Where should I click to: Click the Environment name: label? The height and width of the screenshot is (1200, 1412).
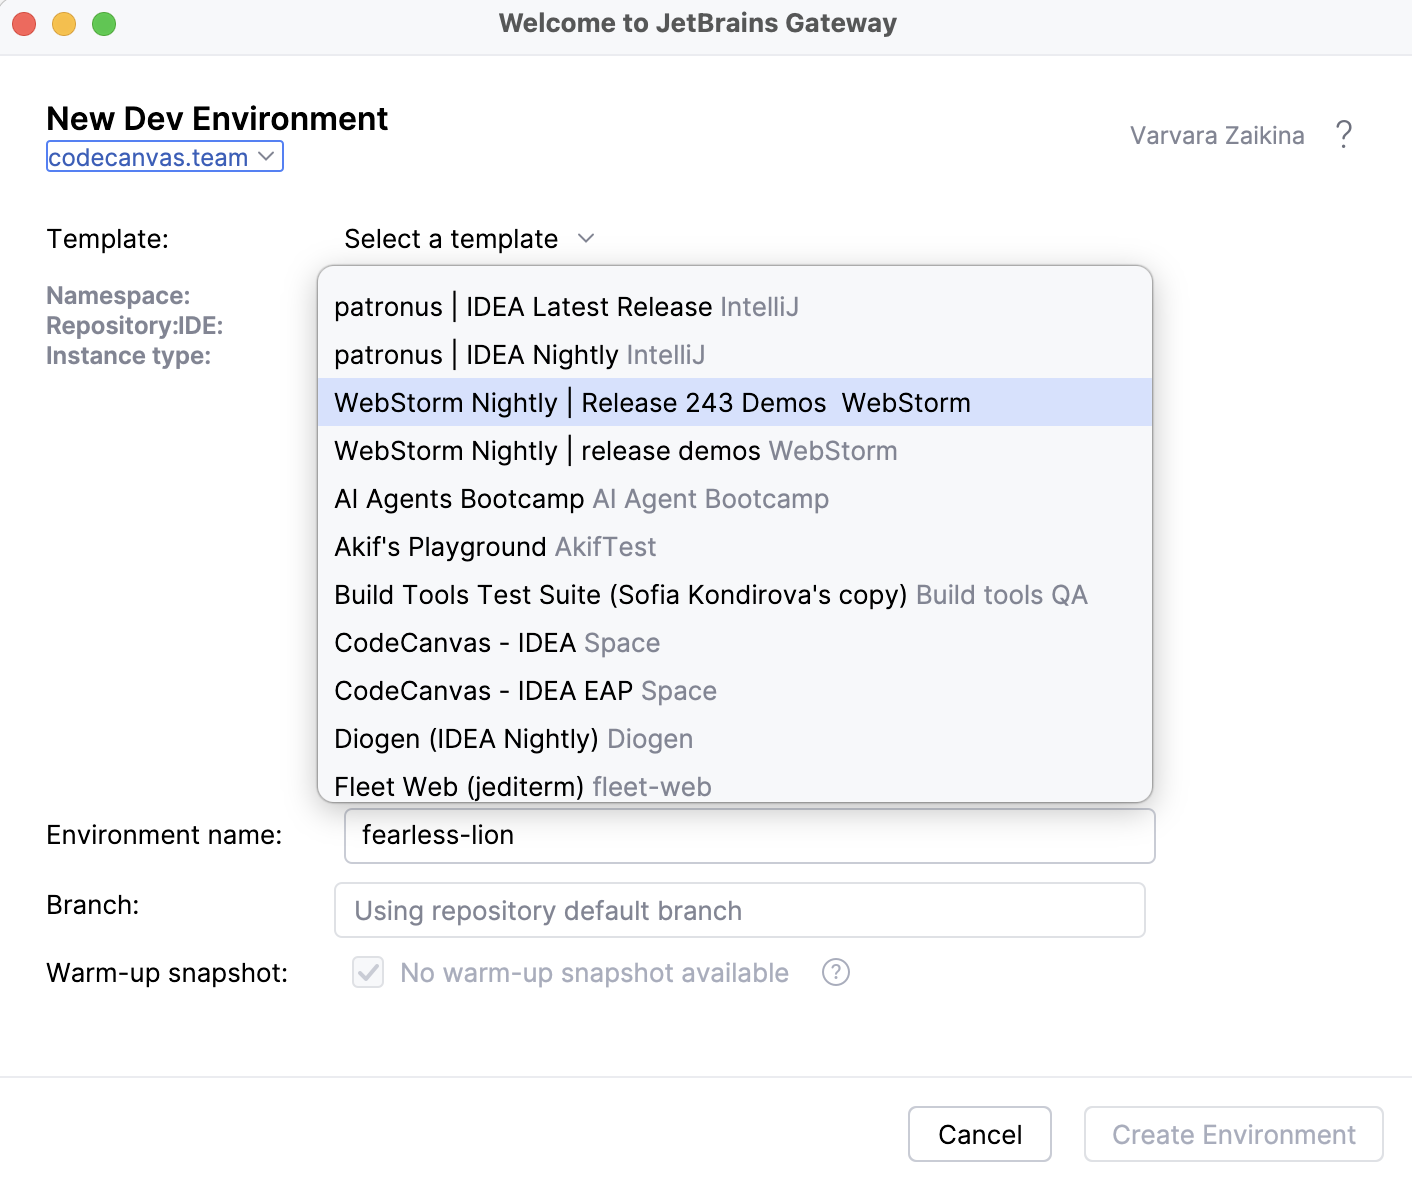click(x=165, y=835)
